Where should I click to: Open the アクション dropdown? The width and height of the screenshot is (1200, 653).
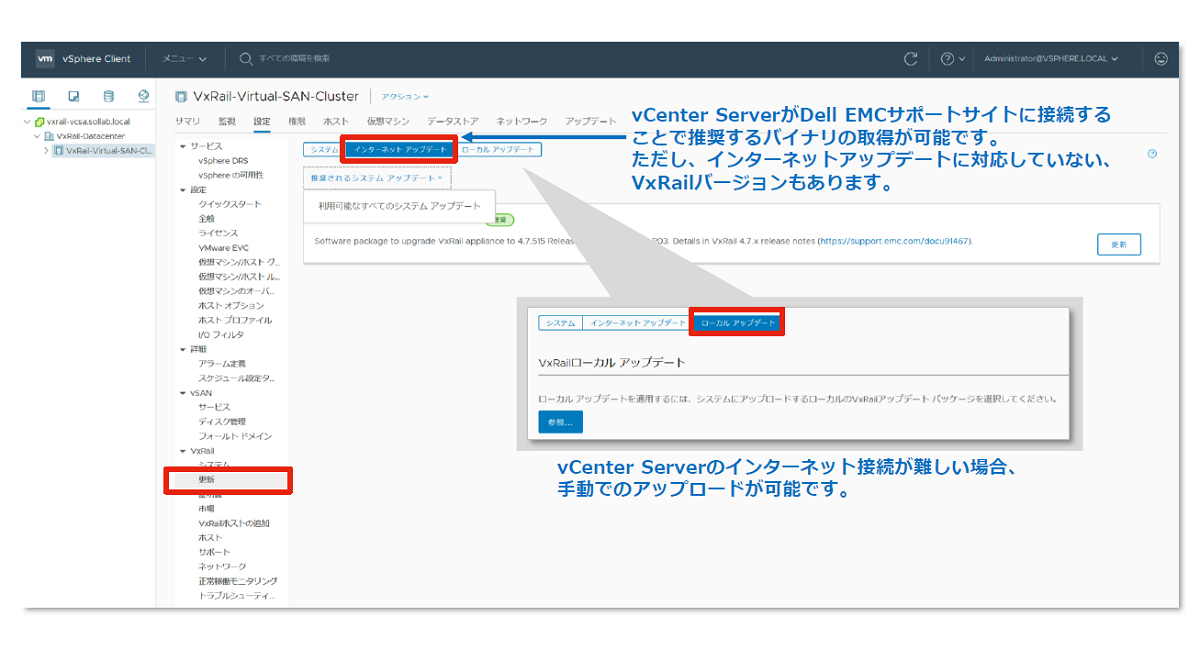405,96
